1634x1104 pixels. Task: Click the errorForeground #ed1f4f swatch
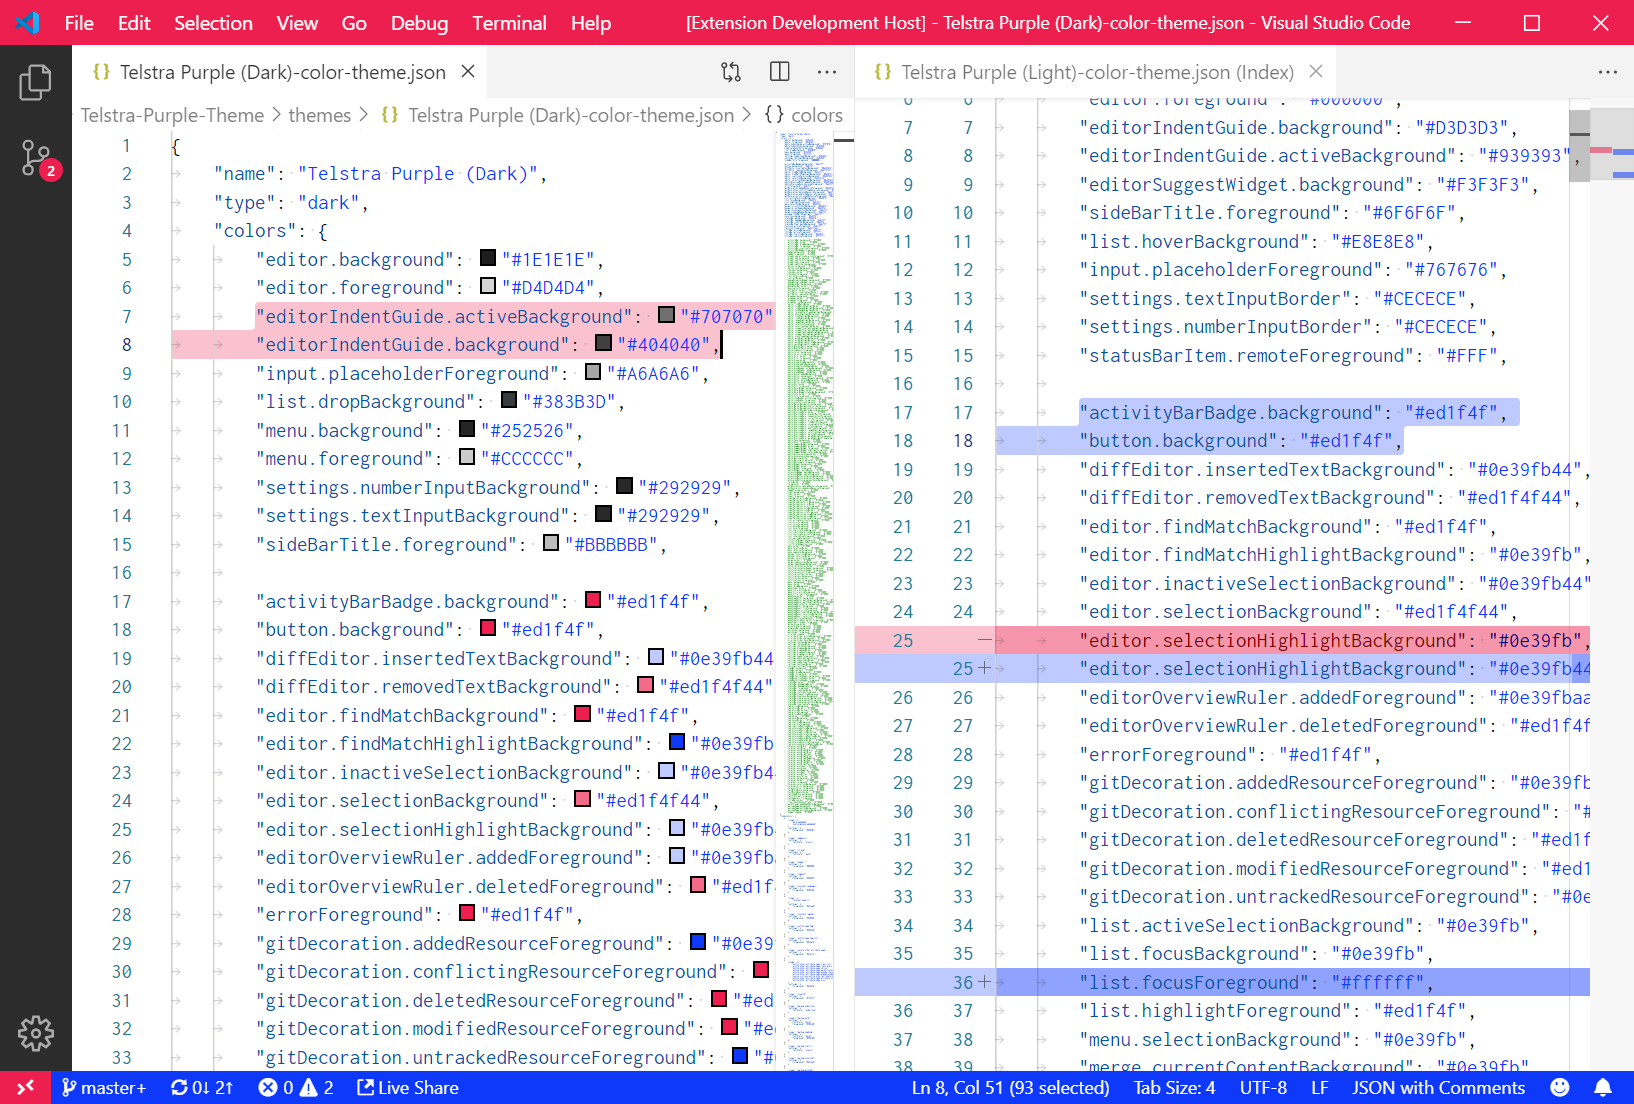(467, 913)
